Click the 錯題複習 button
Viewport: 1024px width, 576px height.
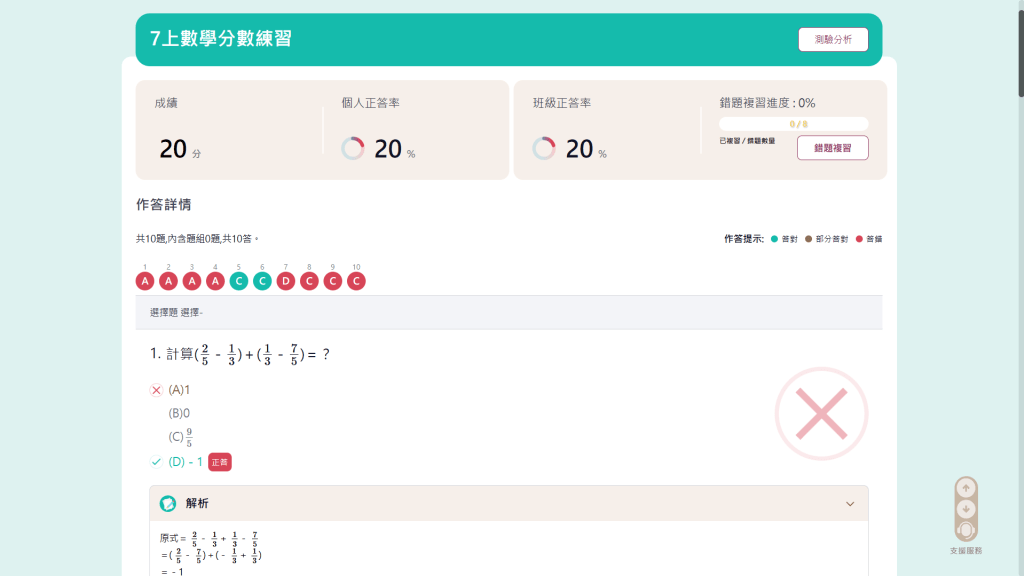[832, 148]
